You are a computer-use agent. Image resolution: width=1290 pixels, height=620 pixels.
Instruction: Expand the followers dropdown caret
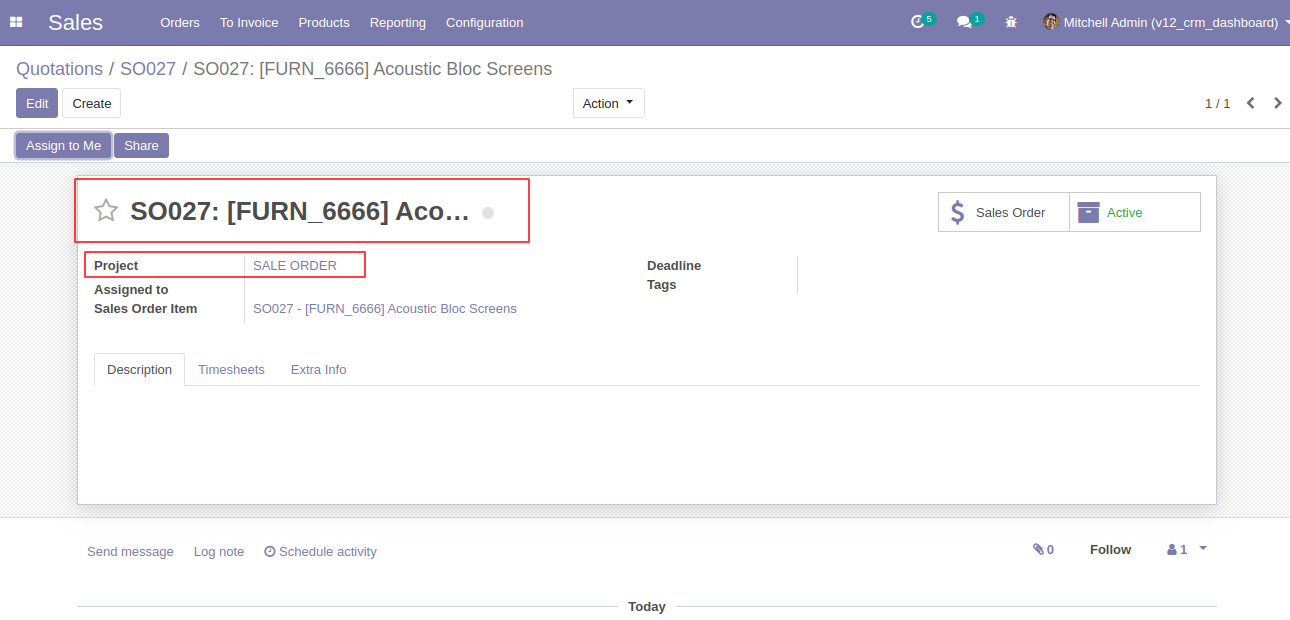[x=1203, y=548]
